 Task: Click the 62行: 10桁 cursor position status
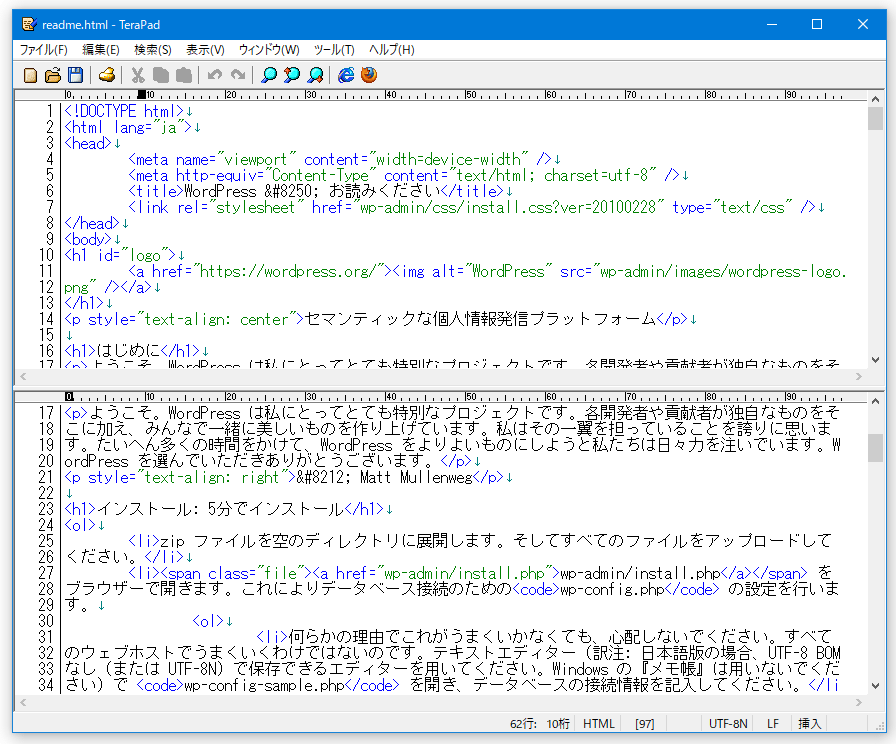coord(539,724)
